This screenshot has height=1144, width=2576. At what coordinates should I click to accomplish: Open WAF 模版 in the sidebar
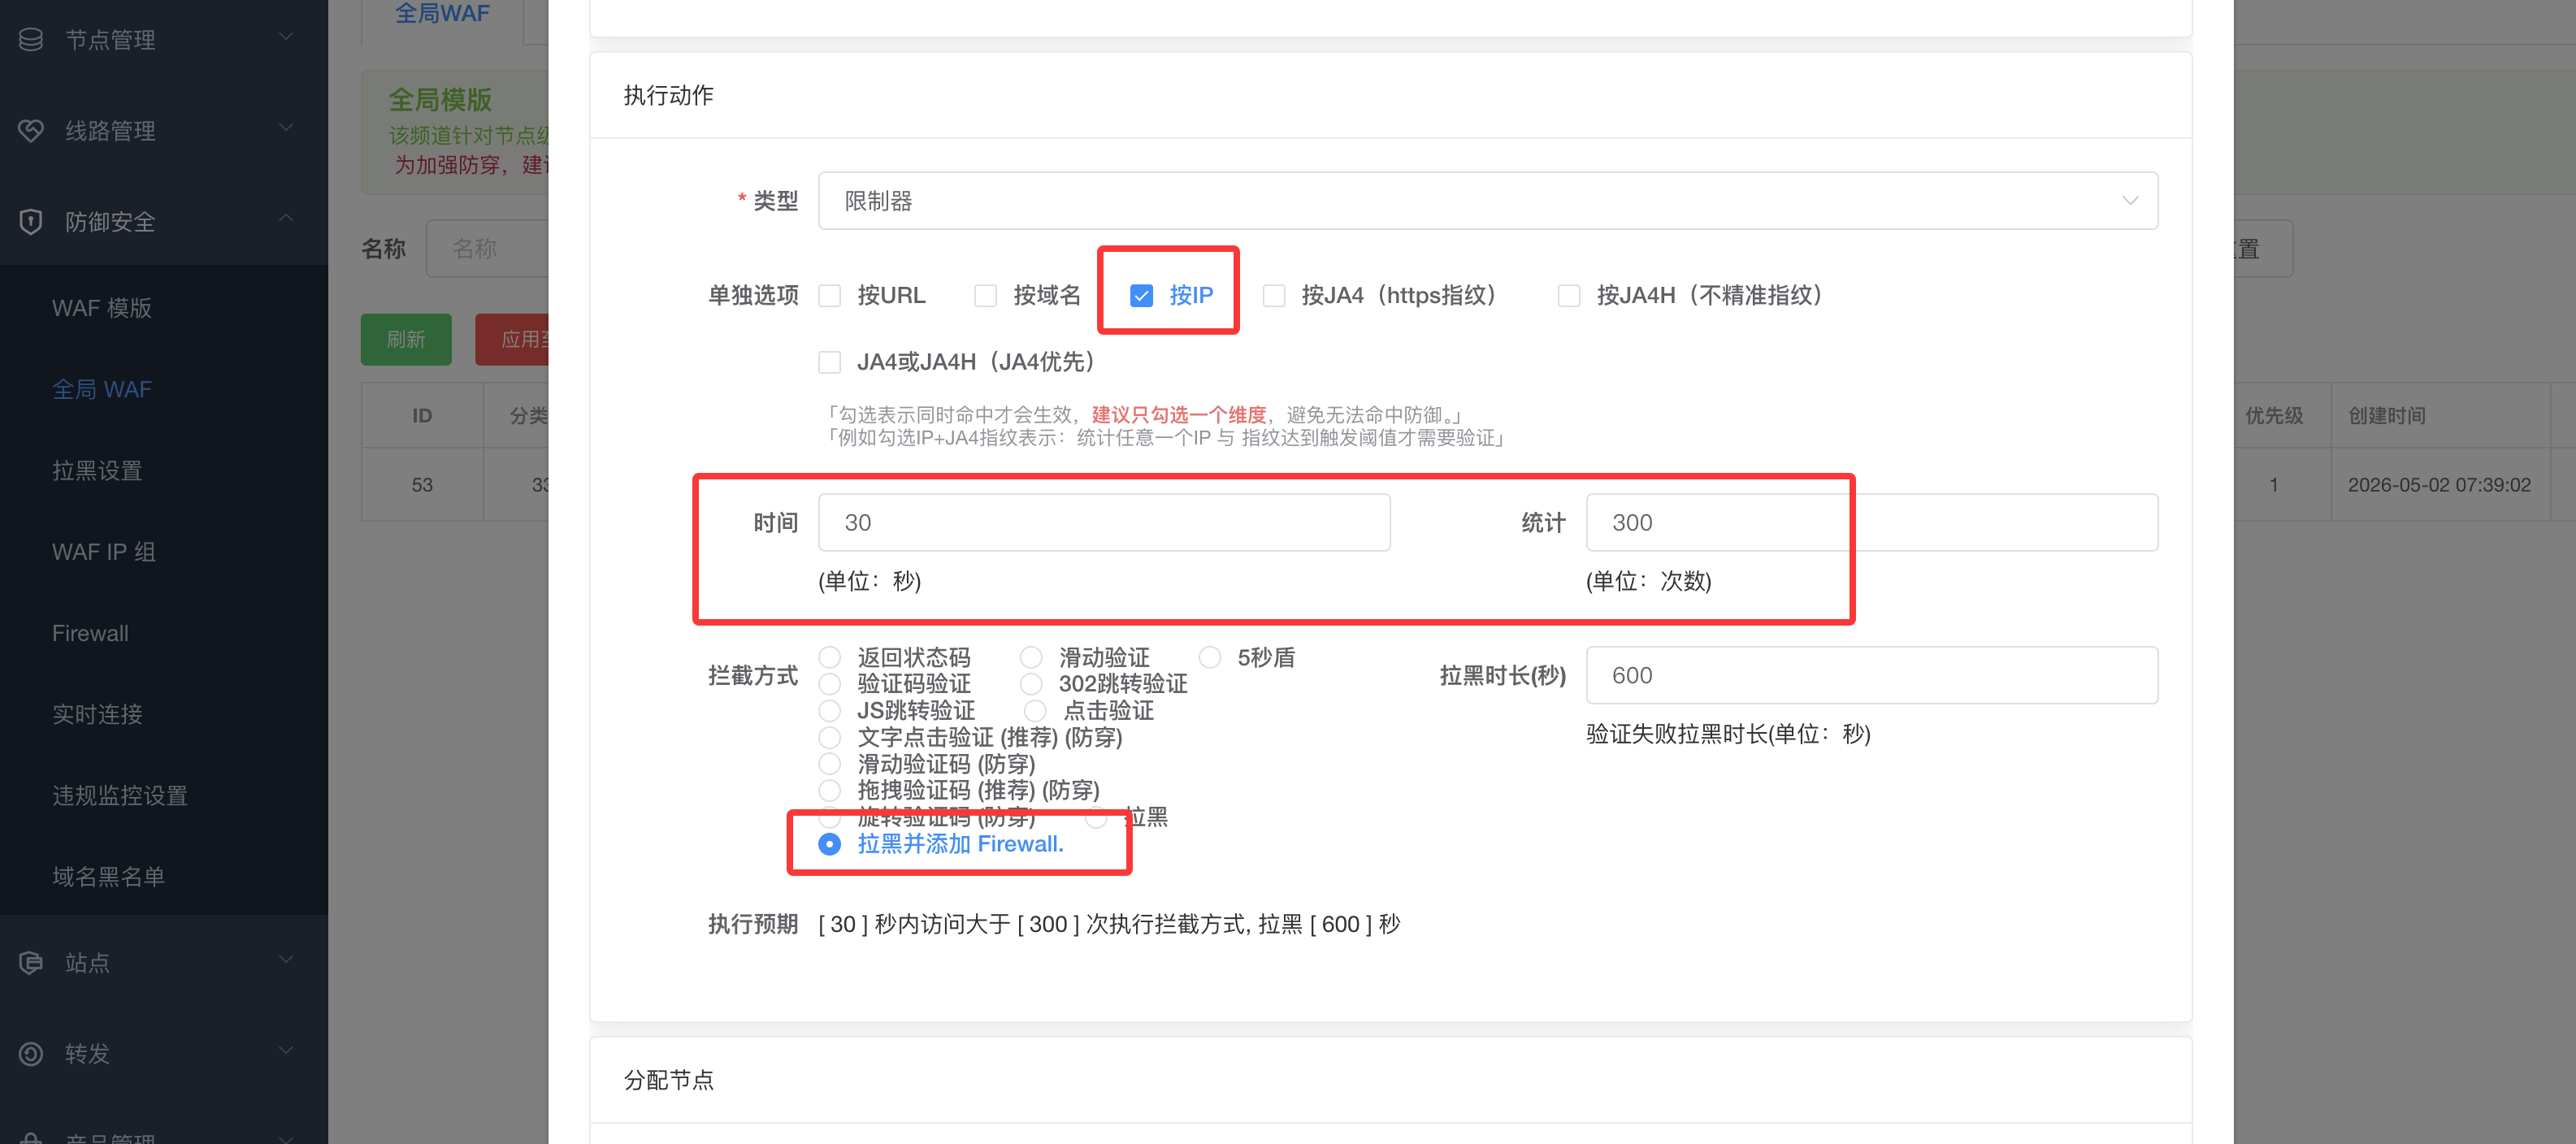[x=102, y=308]
